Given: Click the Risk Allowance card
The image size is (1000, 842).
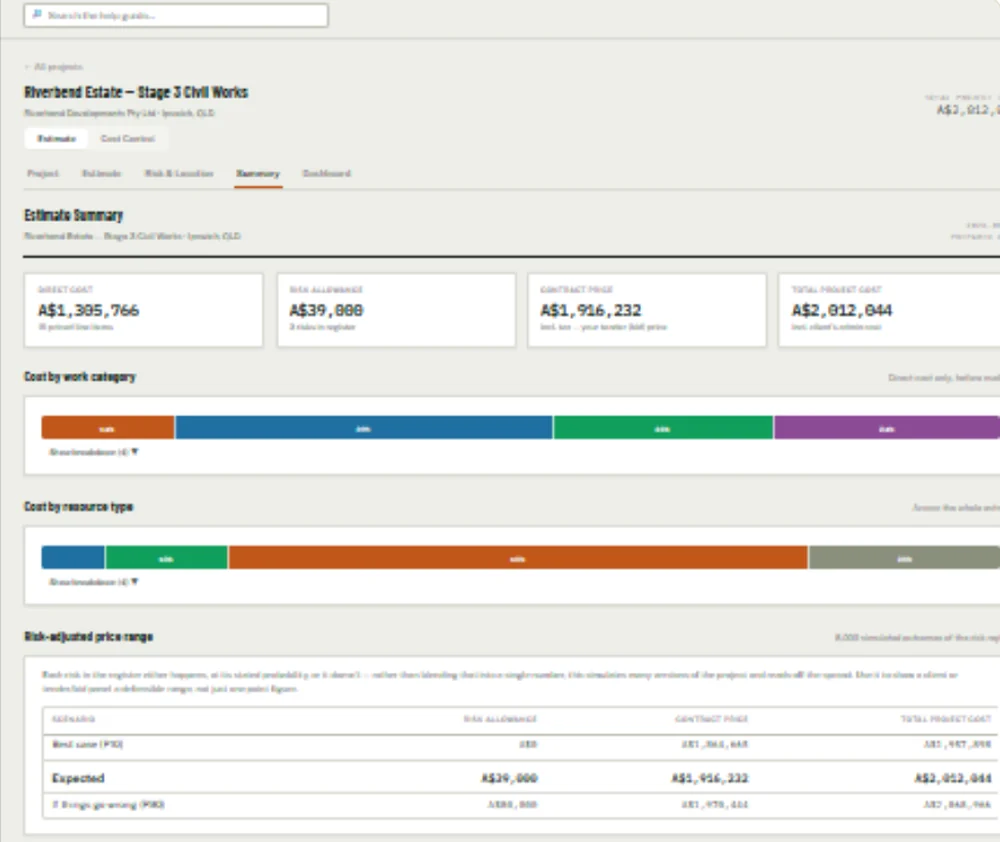Looking at the screenshot, I should (396, 310).
